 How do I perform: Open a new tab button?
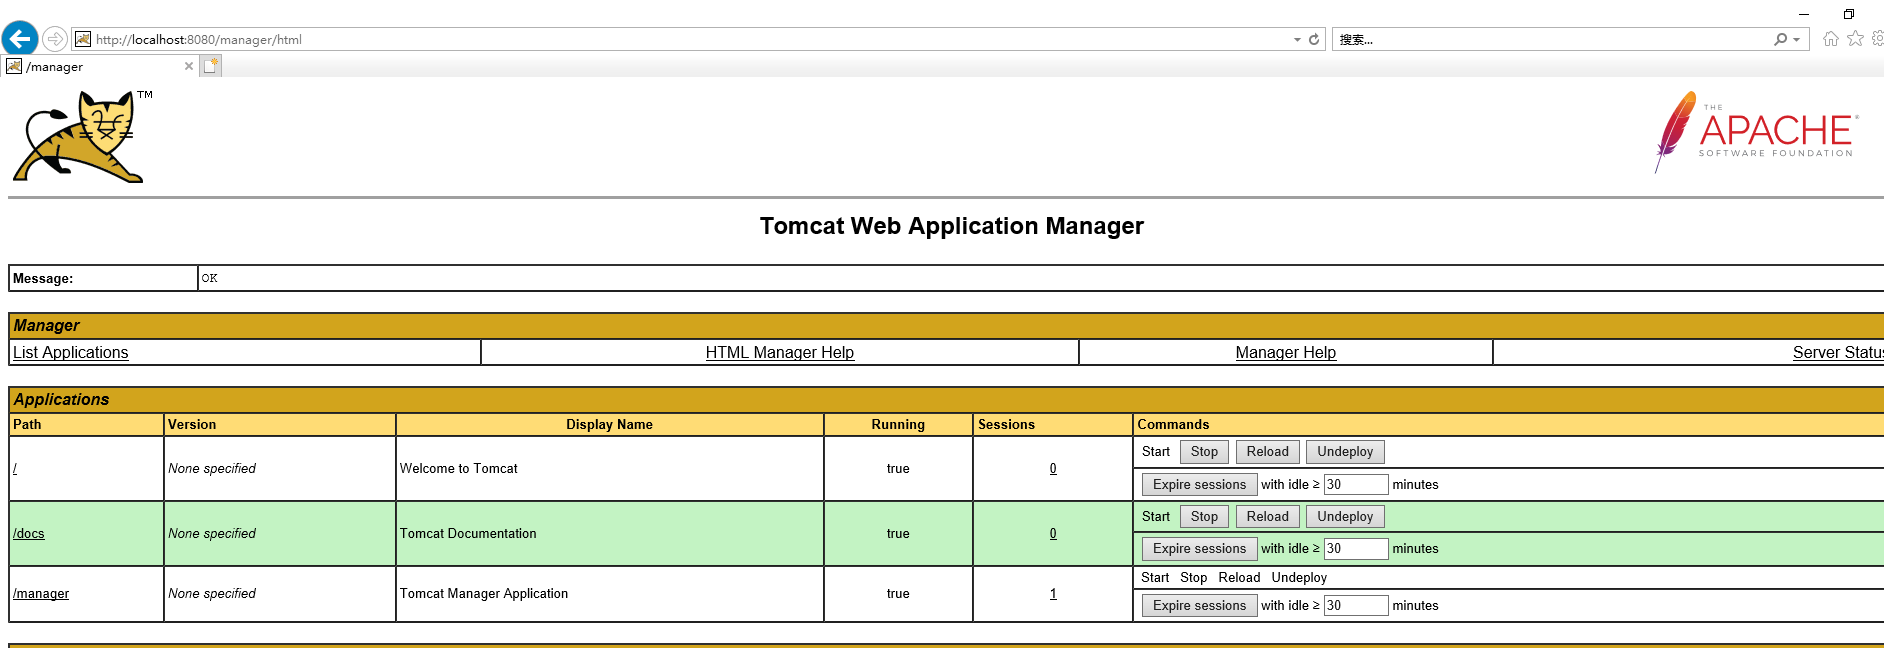210,66
